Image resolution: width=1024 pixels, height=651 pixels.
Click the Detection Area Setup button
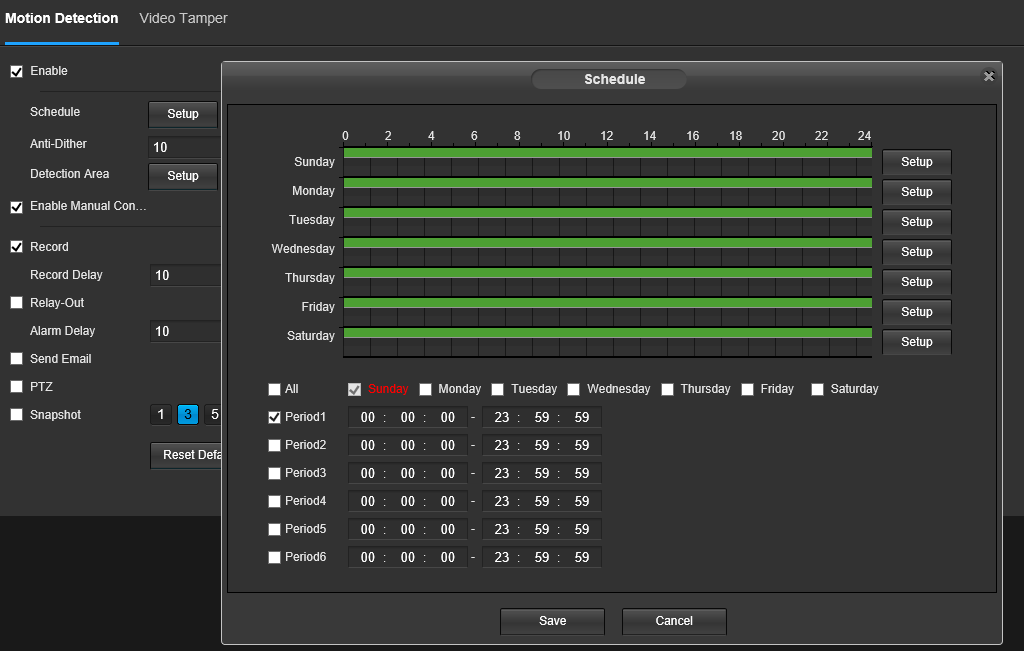[x=183, y=176]
